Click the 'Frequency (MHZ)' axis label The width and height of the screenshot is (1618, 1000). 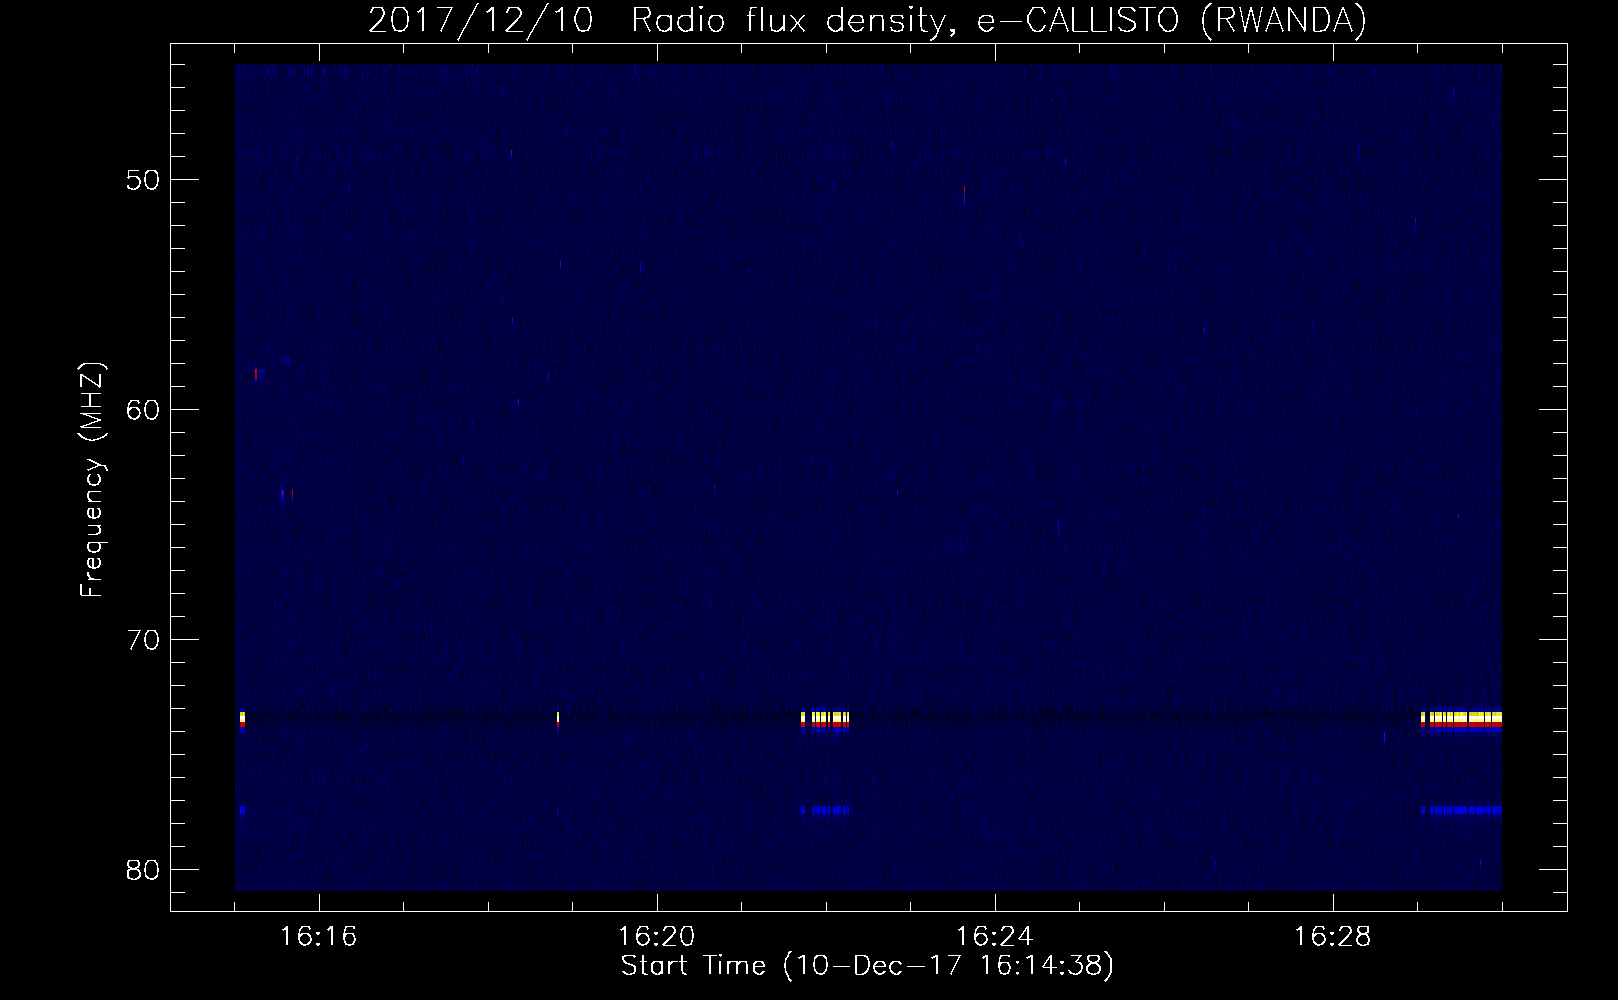(92, 480)
